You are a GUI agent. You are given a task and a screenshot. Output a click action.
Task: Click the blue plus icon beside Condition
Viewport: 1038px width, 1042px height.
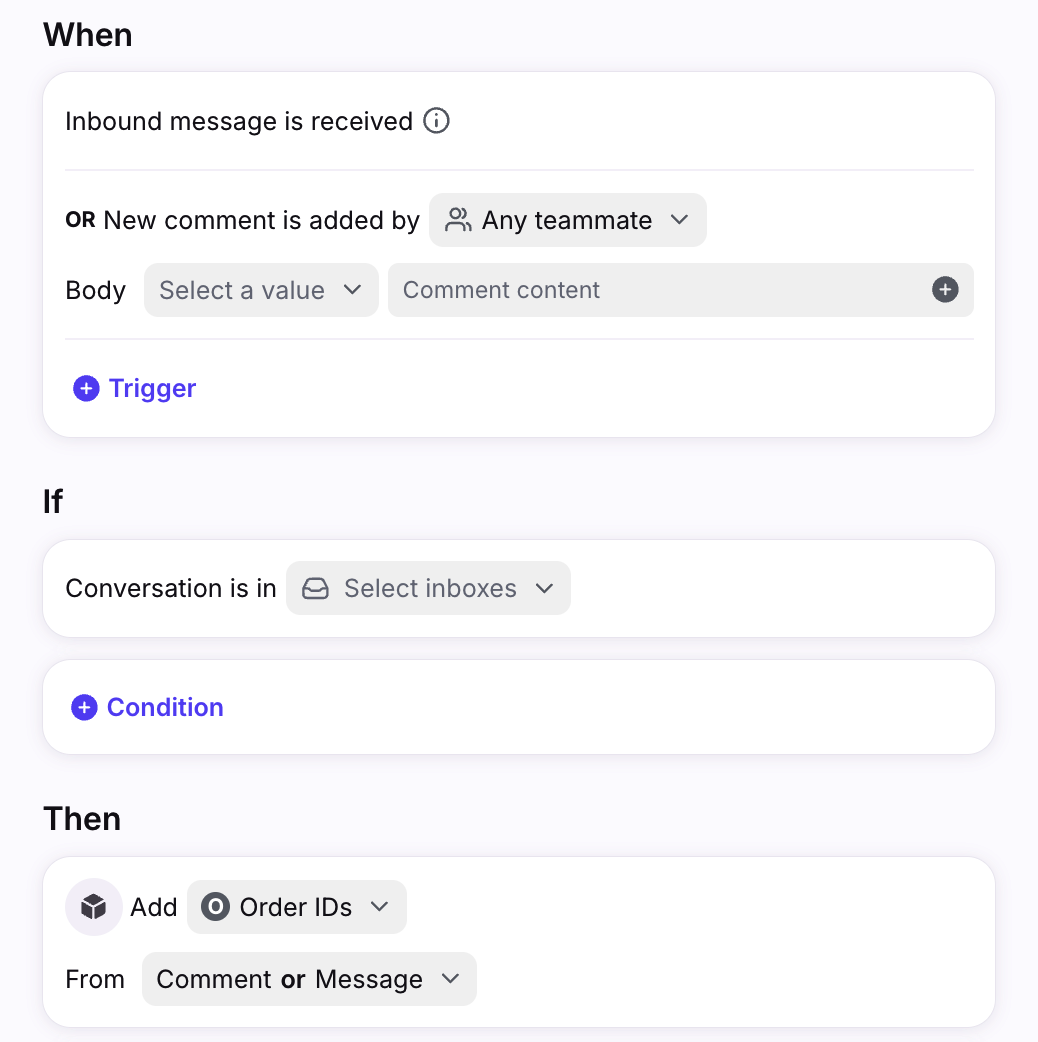tap(84, 708)
